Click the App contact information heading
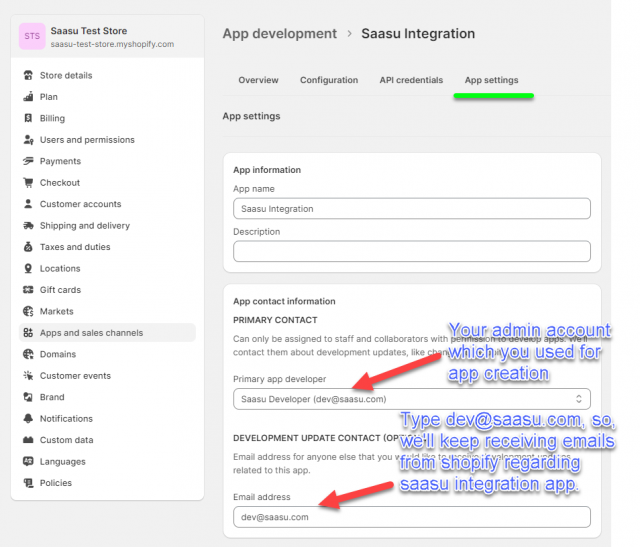This screenshot has height=547, width=640. coord(284,301)
